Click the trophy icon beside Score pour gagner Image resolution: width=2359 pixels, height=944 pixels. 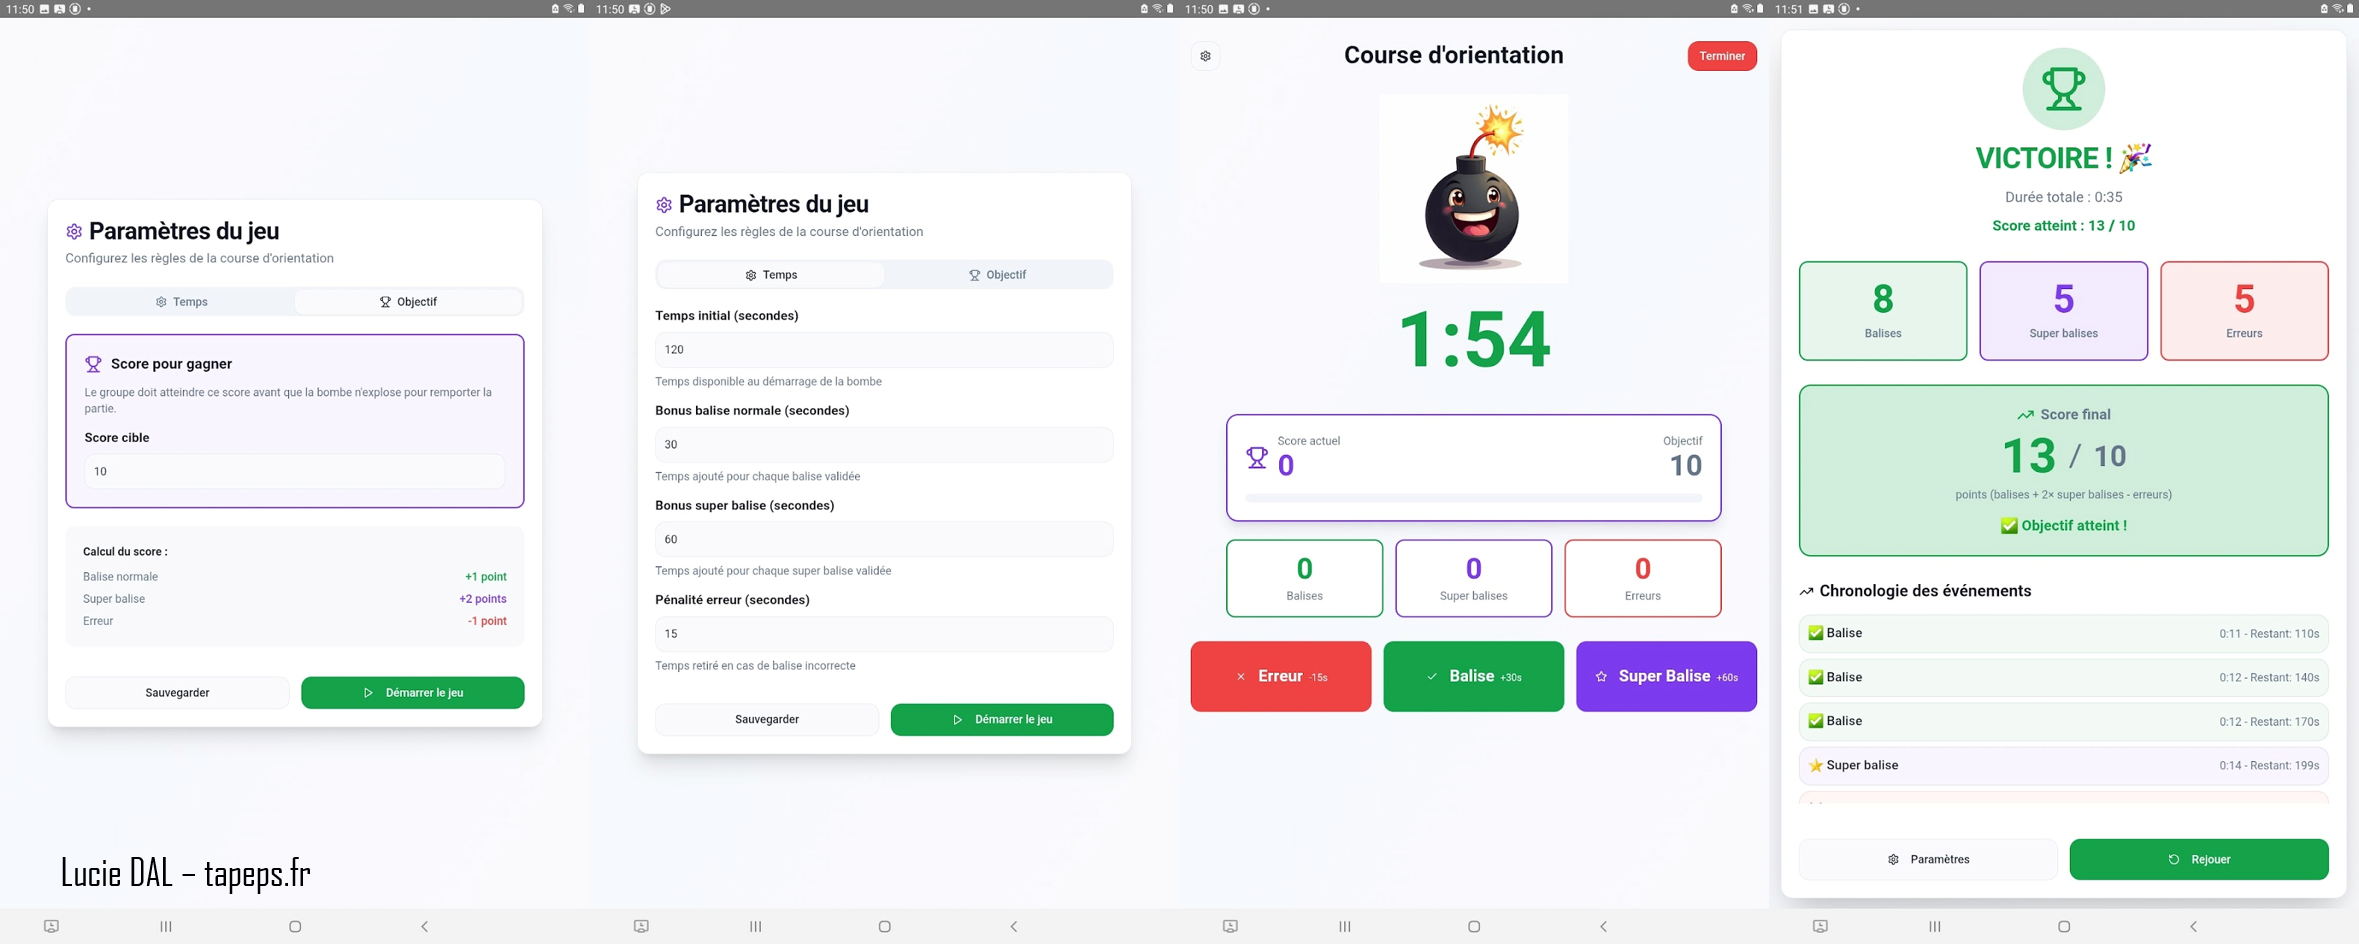tap(93, 364)
